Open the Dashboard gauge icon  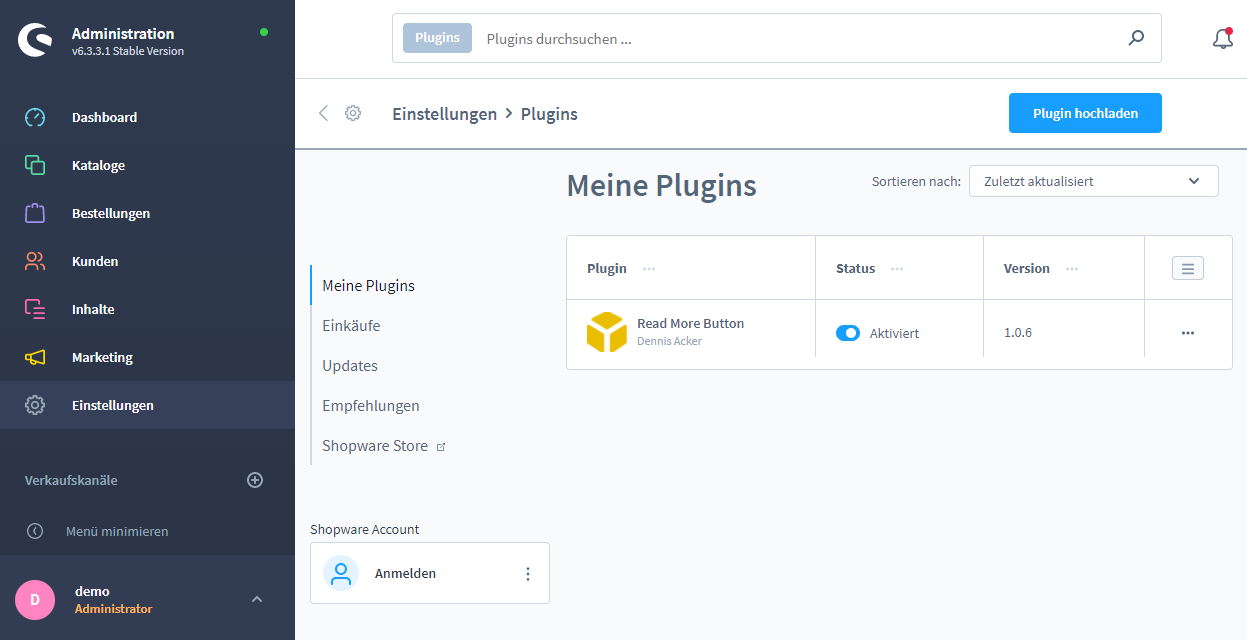pos(35,117)
